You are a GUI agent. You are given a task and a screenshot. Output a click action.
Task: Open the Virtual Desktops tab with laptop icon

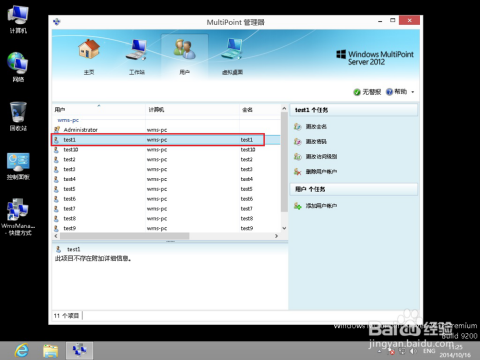click(232, 57)
